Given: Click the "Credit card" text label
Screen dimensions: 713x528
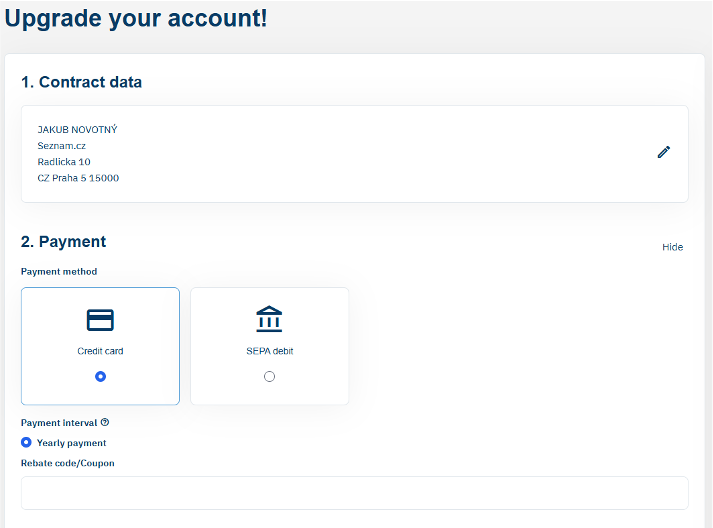Looking at the screenshot, I should click(100, 352).
